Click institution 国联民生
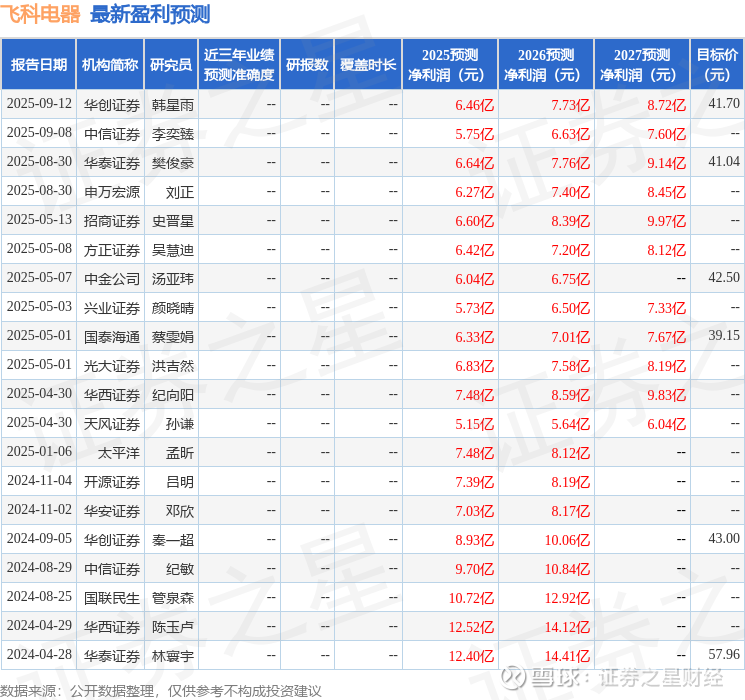This screenshot has width=745, height=700. [x=112, y=598]
